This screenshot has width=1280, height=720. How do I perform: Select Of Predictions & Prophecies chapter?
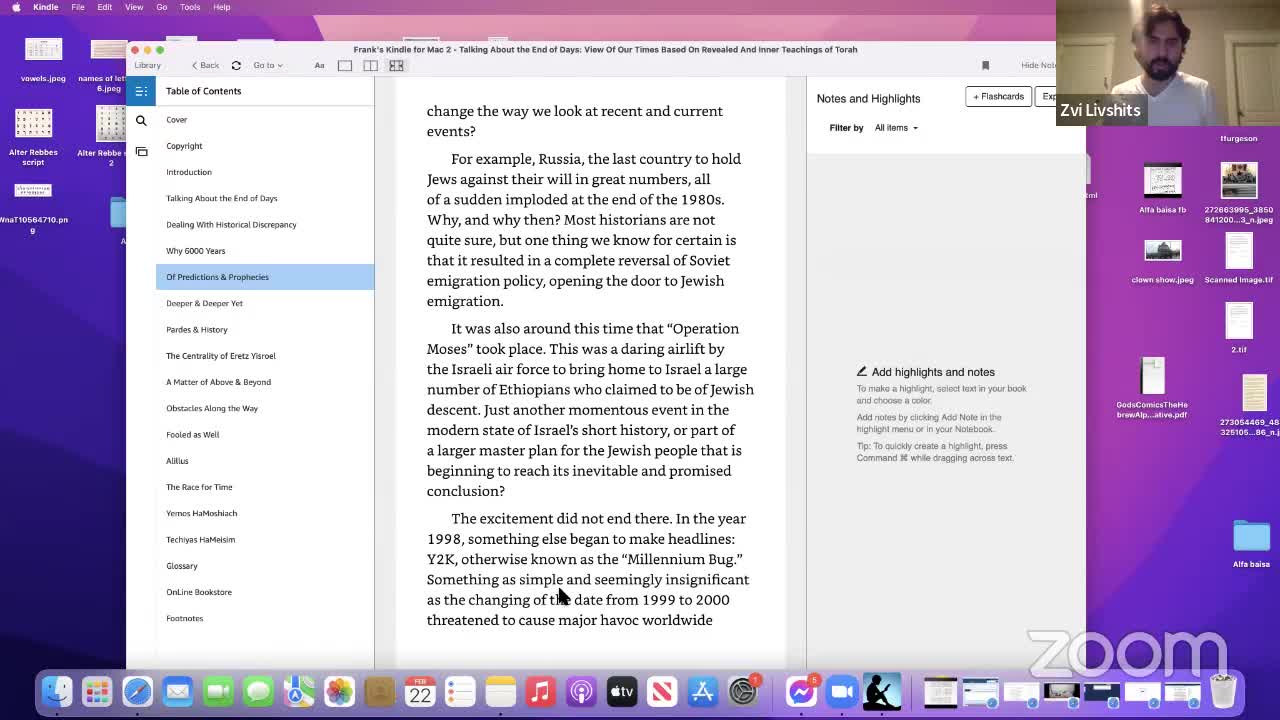(x=265, y=277)
